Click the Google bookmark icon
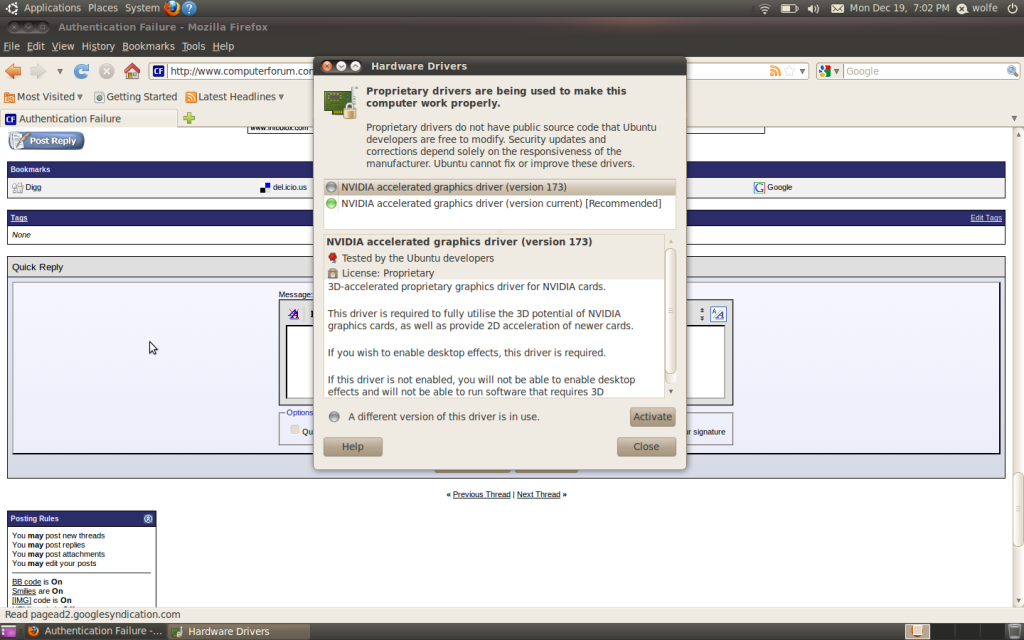This screenshot has height=640, width=1024. point(758,187)
